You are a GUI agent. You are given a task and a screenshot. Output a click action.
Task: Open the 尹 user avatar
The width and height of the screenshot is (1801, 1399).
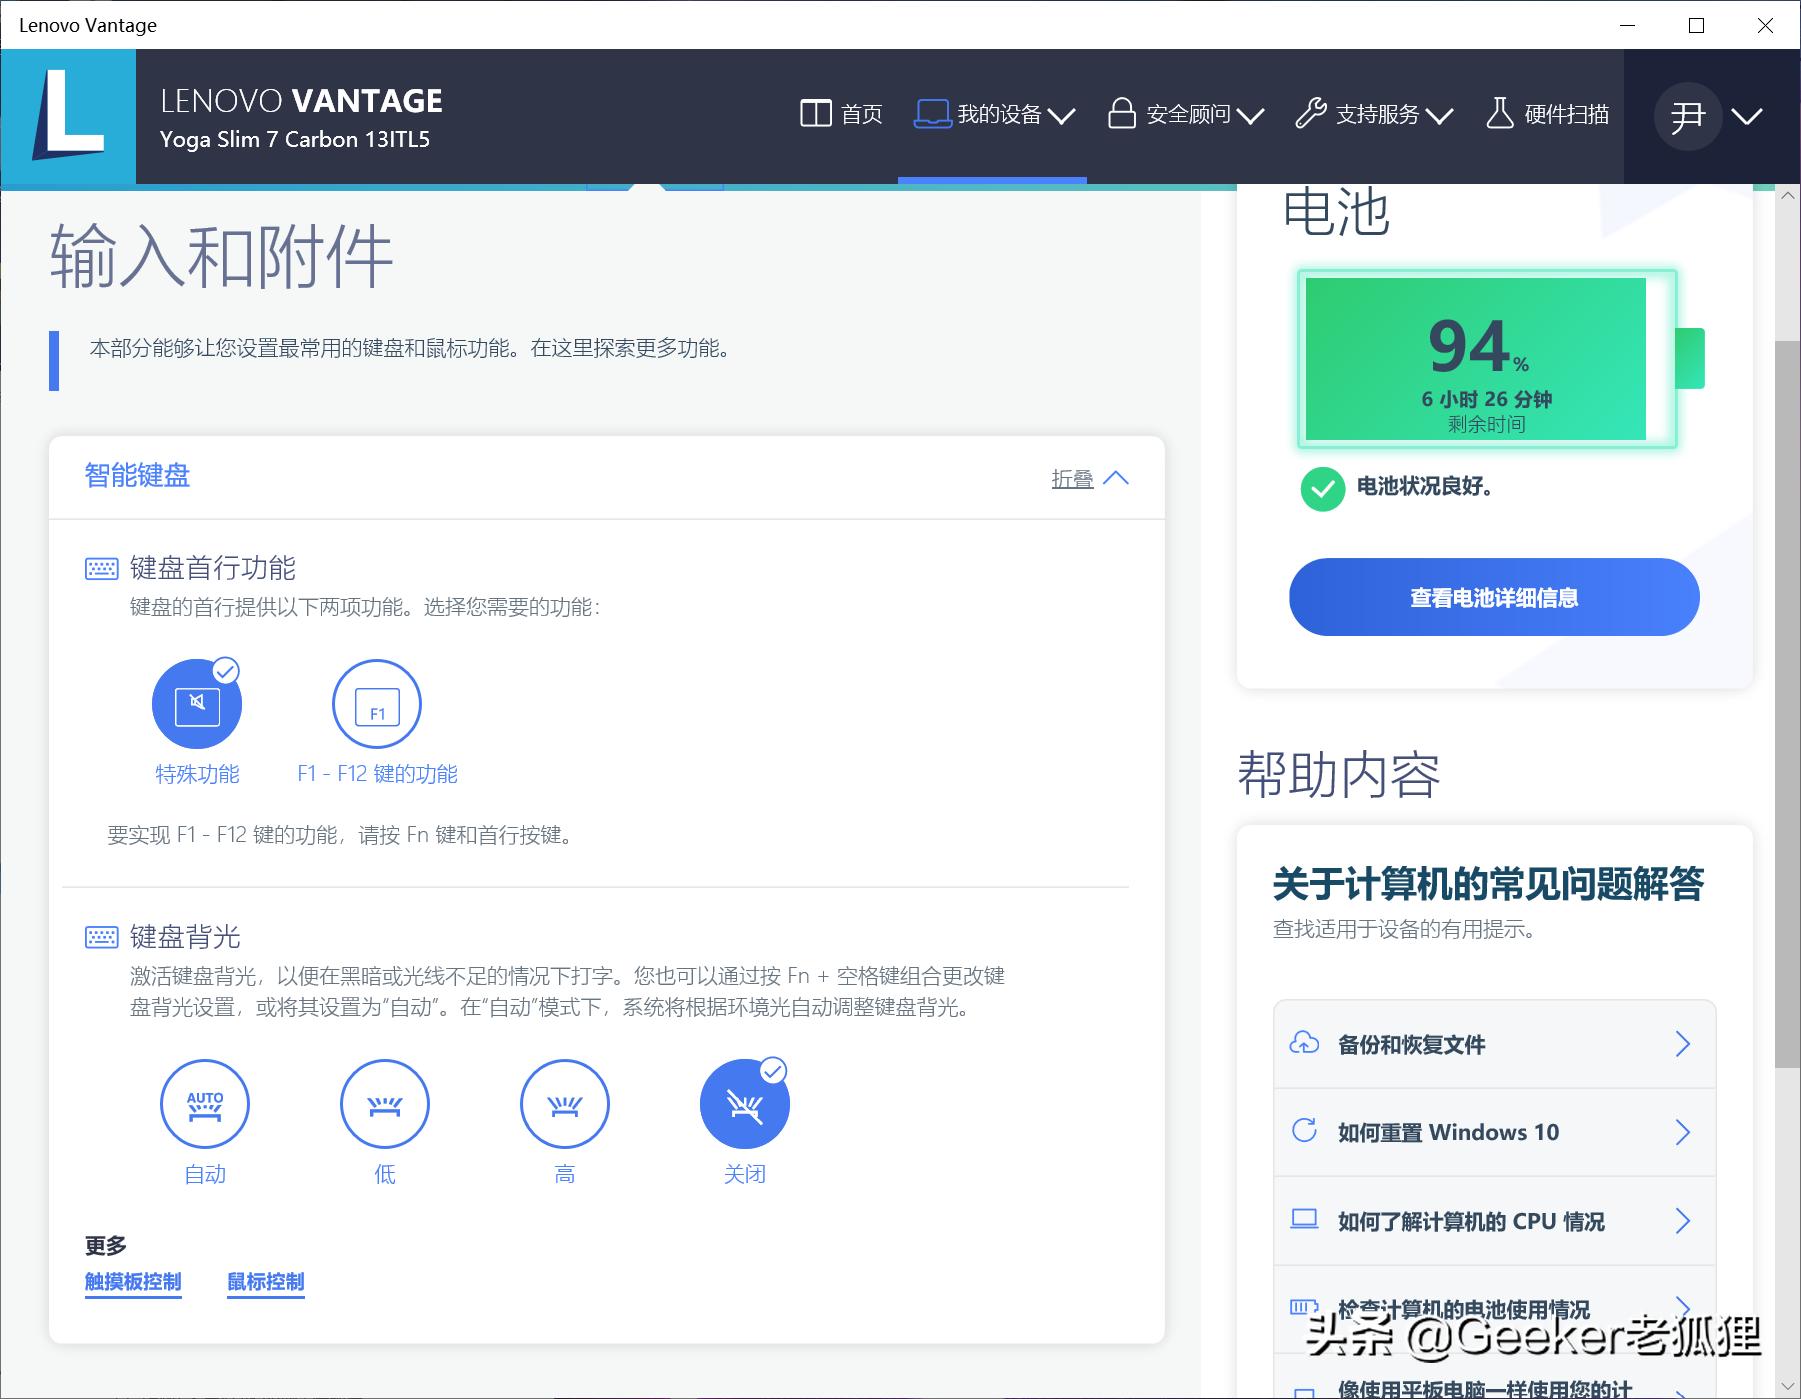point(1688,116)
